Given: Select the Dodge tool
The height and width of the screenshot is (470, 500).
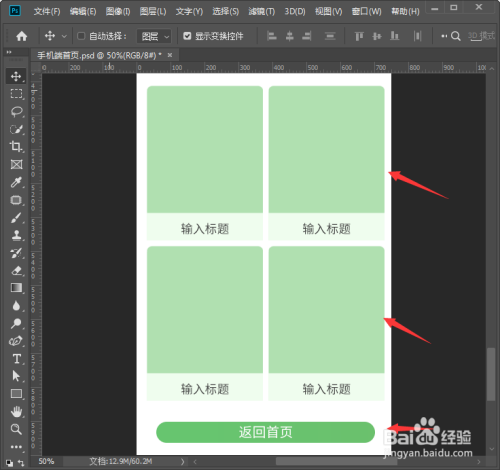Looking at the screenshot, I should point(16,323).
